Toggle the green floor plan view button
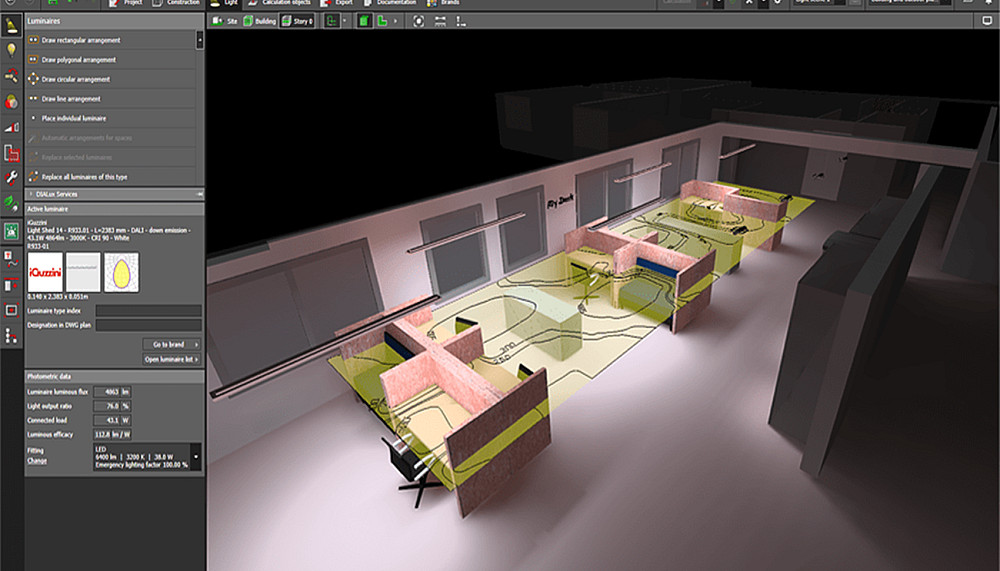The width and height of the screenshot is (1000, 571). click(x=332, y=21)
